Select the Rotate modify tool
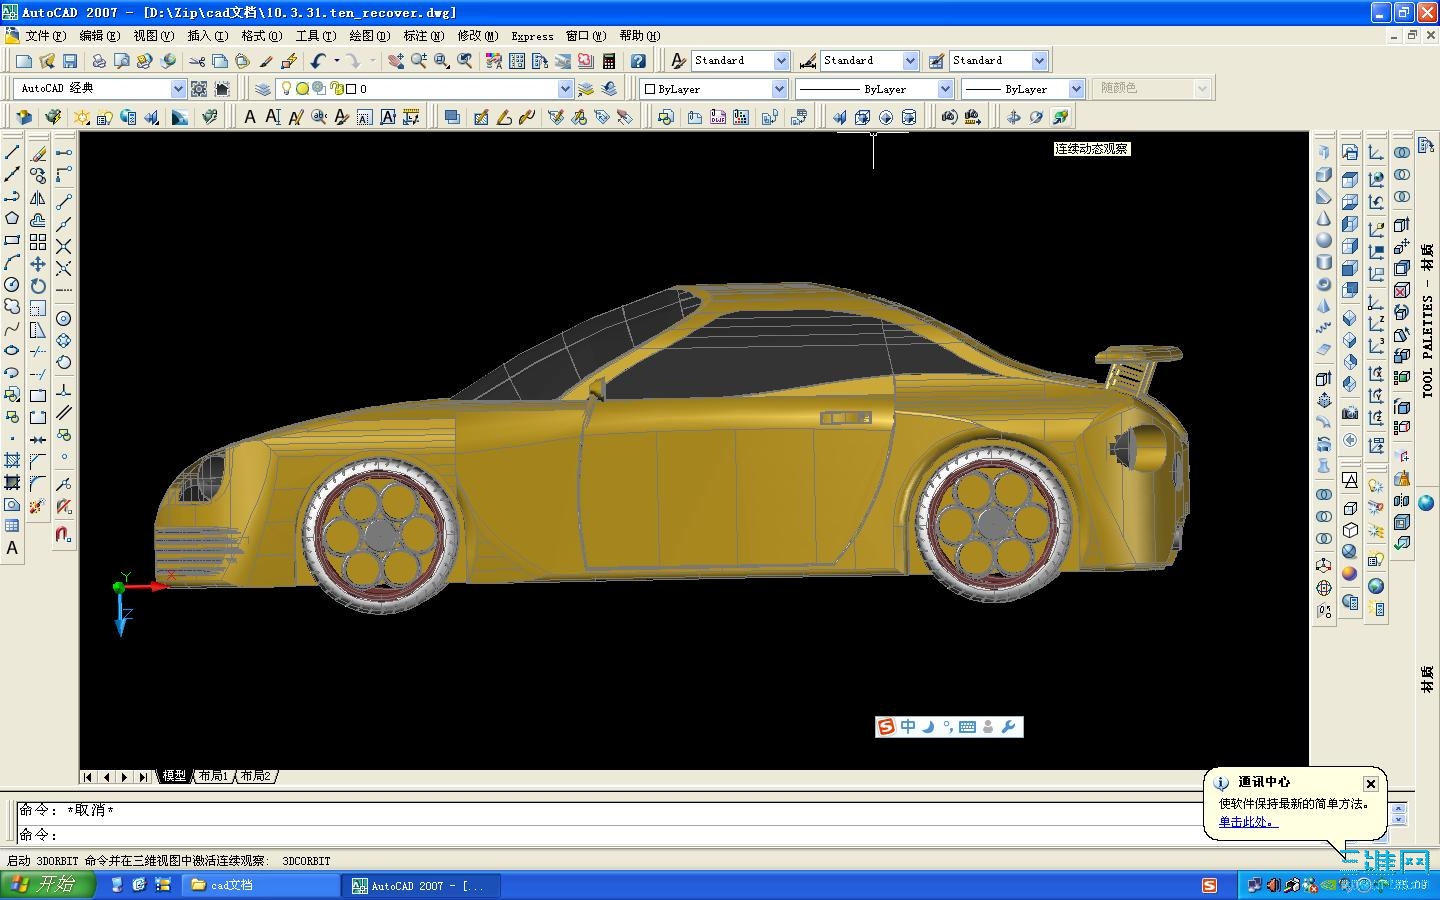Screen dimensions: 1440x900 38,285
